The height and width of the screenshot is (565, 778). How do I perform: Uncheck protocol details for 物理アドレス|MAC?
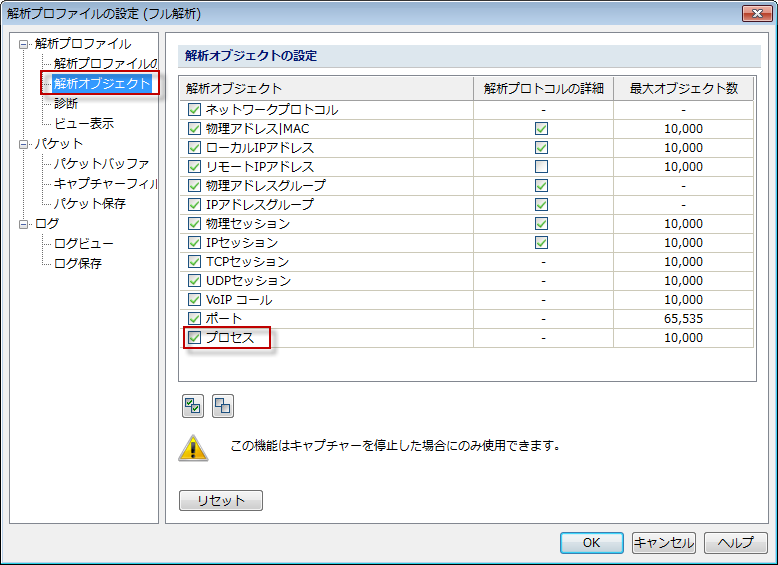click(541, 129)
